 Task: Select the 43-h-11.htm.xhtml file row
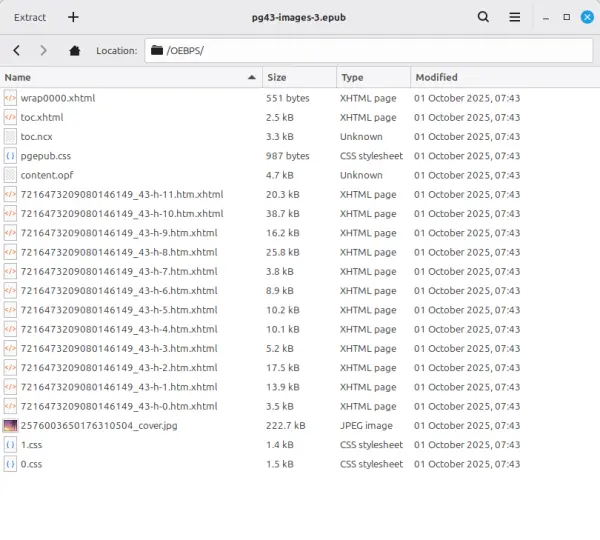click(x=121, y=195)
